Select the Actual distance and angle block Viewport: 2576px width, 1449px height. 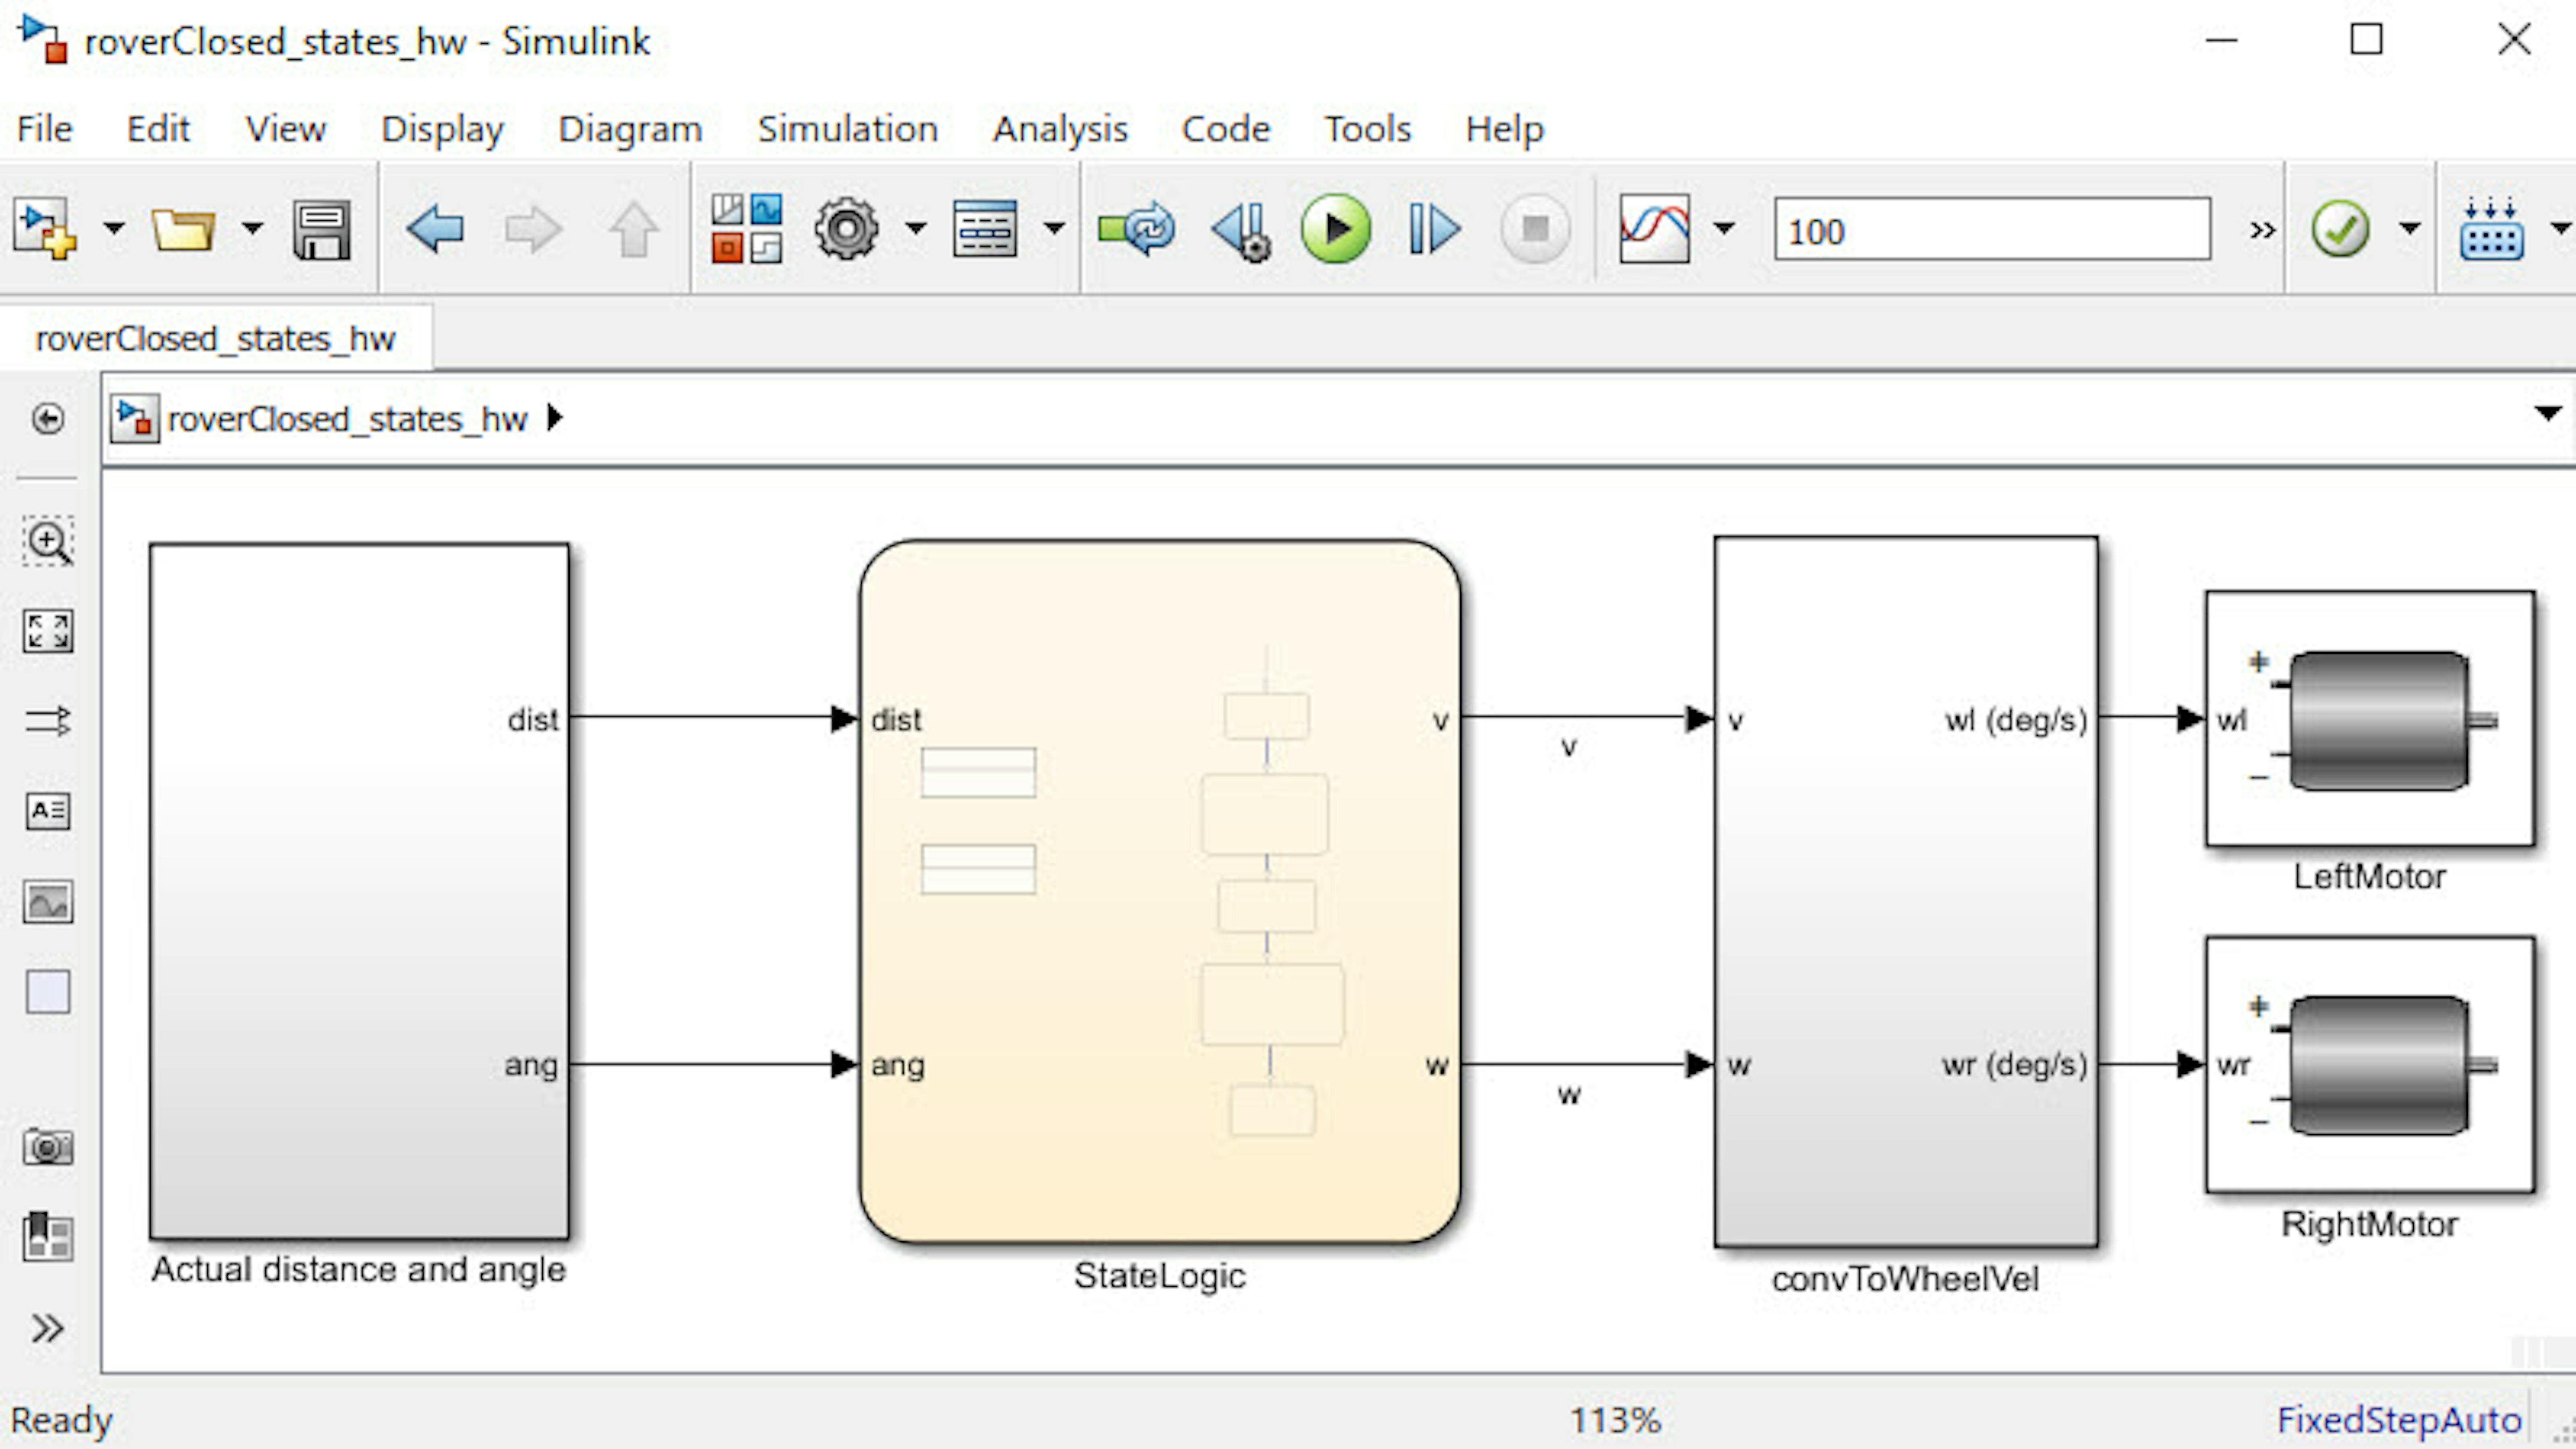[x=360, y=892]
